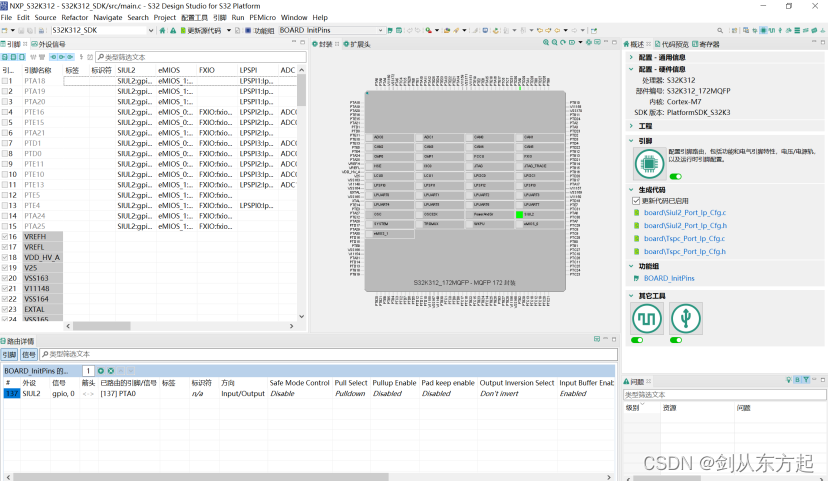829x482 pixels.
Task: Click the home icon in the toolbar
Action: pos(162,31)
